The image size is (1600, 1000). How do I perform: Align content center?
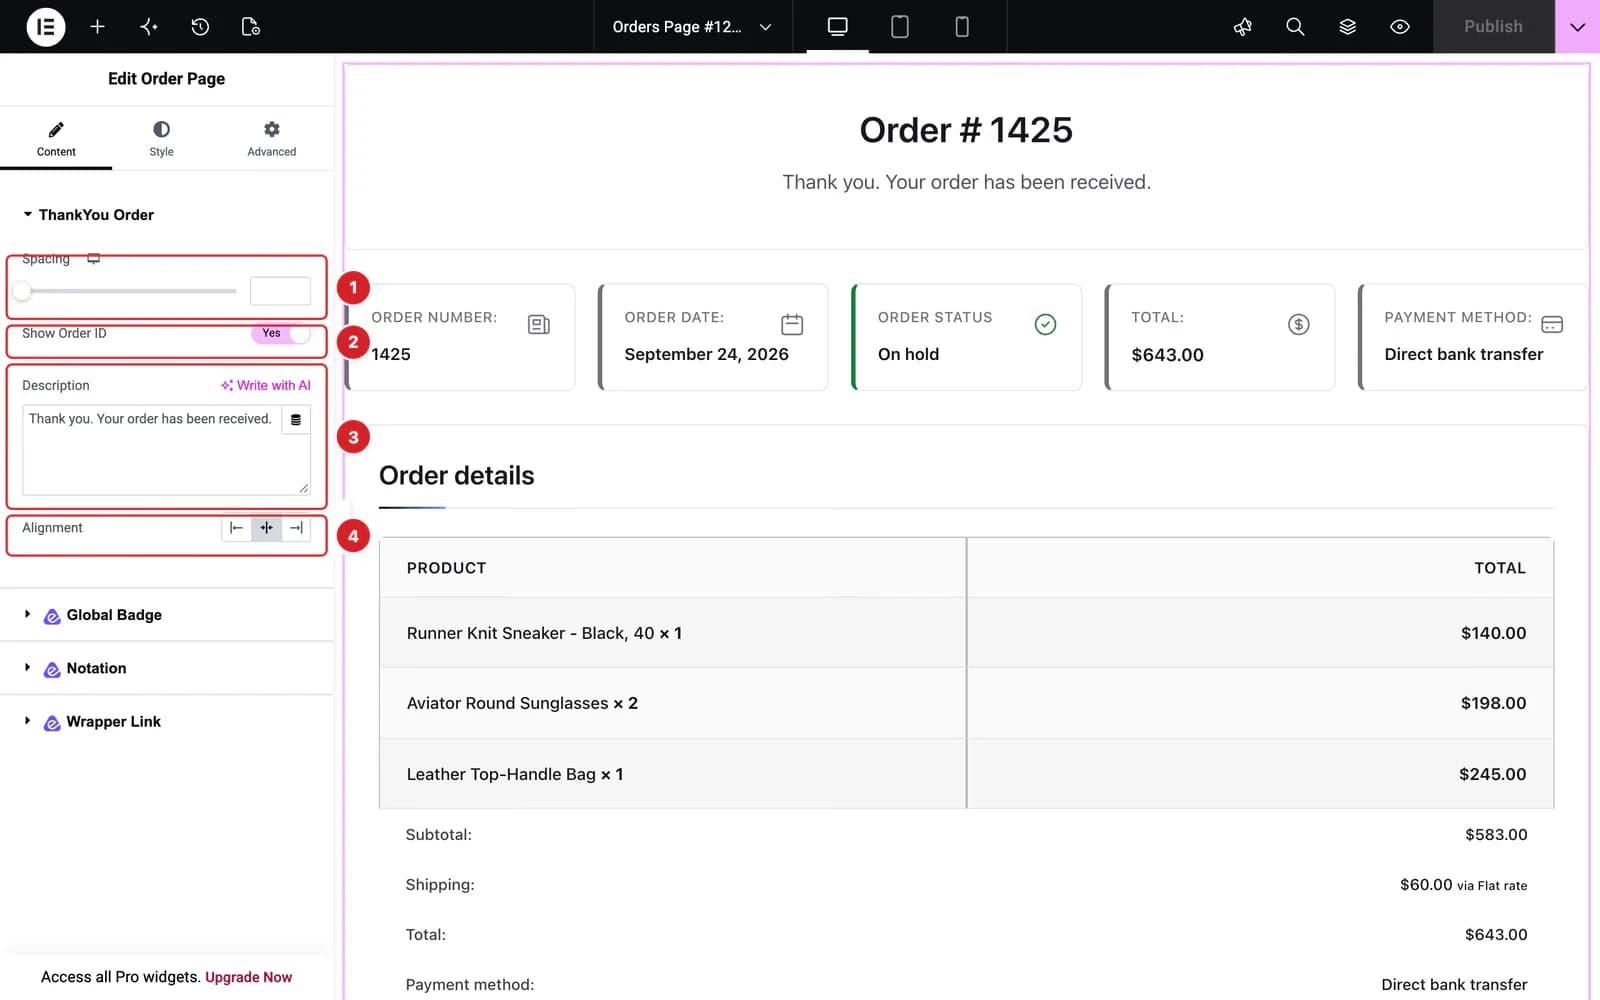266,528
